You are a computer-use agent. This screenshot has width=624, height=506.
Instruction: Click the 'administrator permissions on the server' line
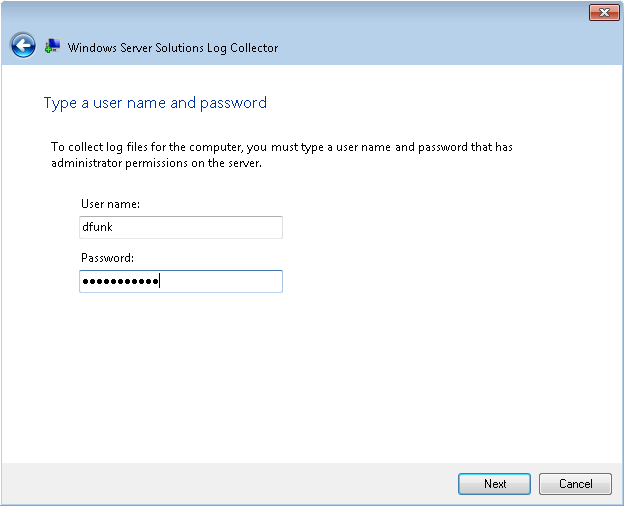[156, 163]
